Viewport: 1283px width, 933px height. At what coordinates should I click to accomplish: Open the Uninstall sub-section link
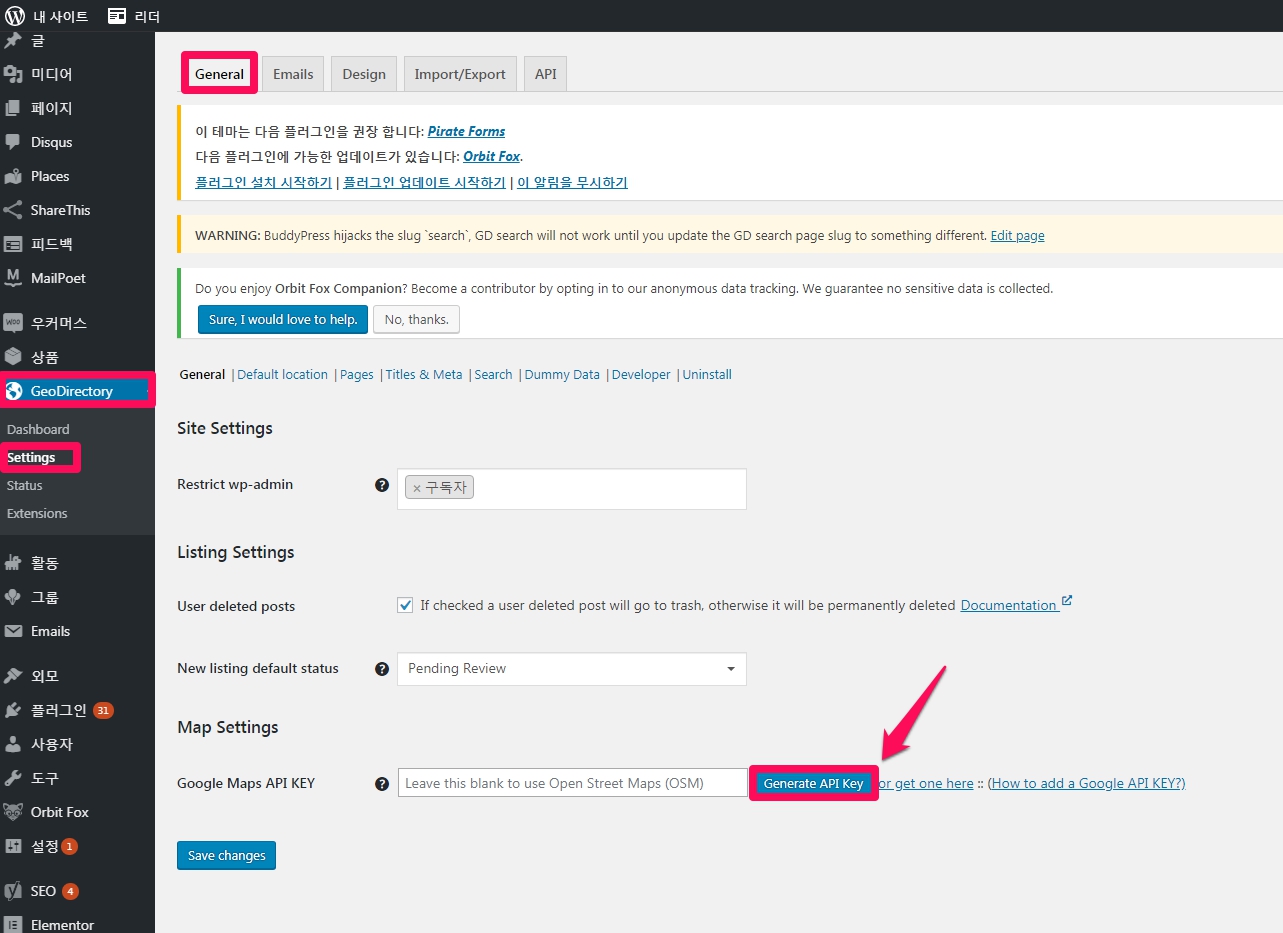click(707, 374)
